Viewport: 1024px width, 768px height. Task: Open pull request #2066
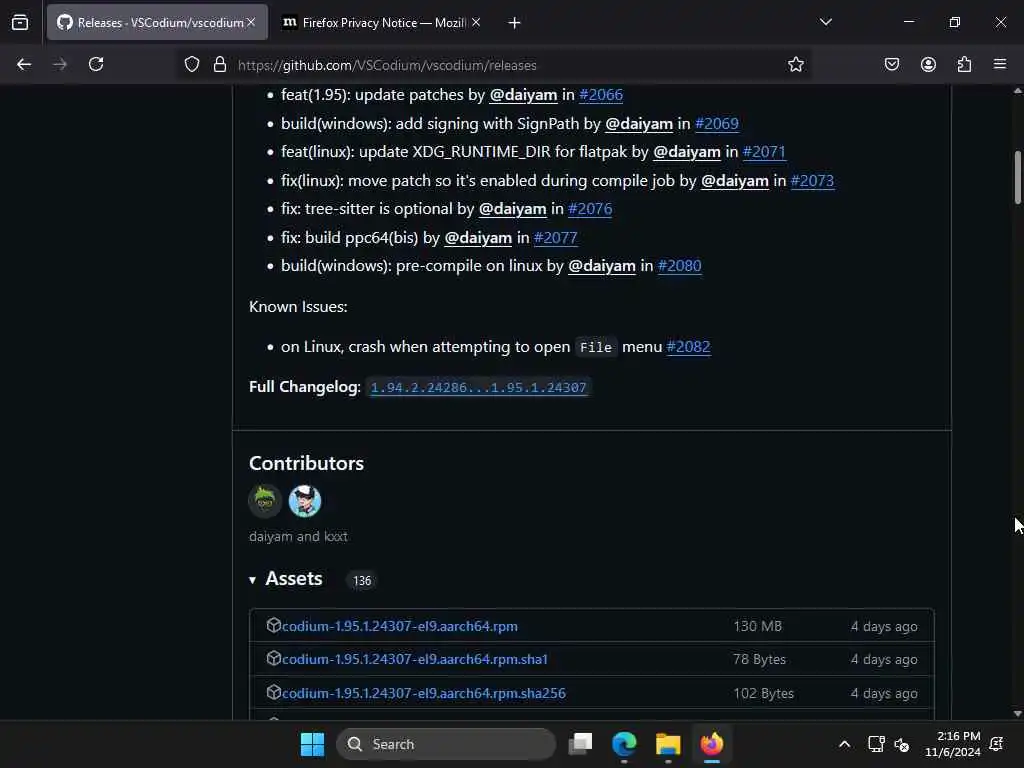[601, 95]
